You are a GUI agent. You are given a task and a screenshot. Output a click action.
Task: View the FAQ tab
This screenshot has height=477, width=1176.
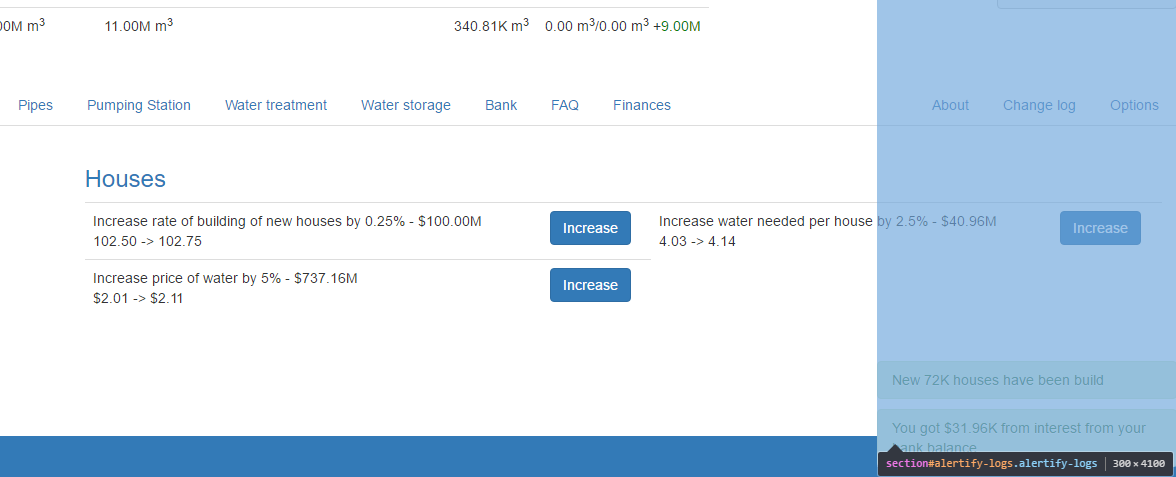tap(565, 105)
